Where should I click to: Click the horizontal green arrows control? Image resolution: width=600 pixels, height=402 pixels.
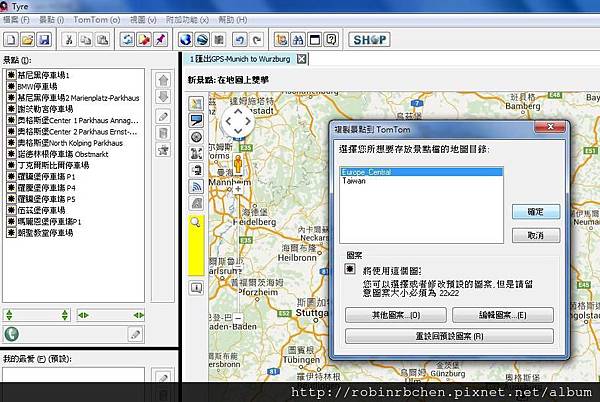[x=111, y=315]
